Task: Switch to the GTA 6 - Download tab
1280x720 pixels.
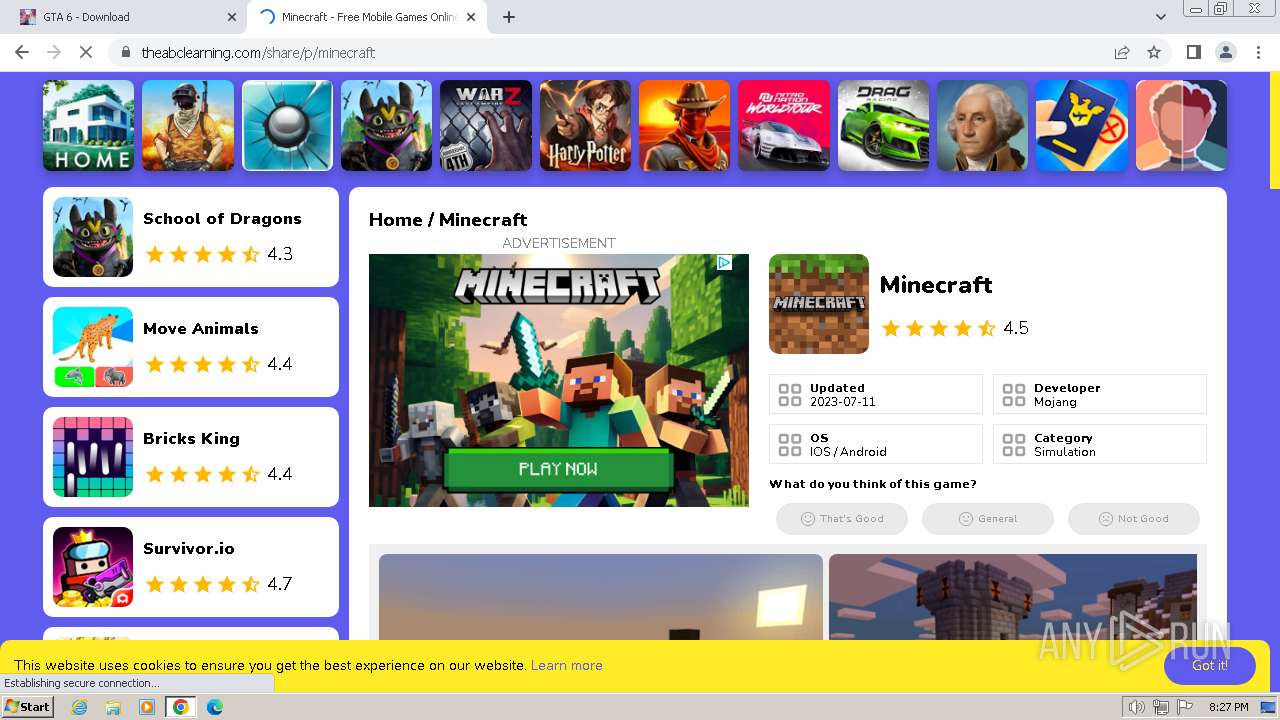Action: 125,17
